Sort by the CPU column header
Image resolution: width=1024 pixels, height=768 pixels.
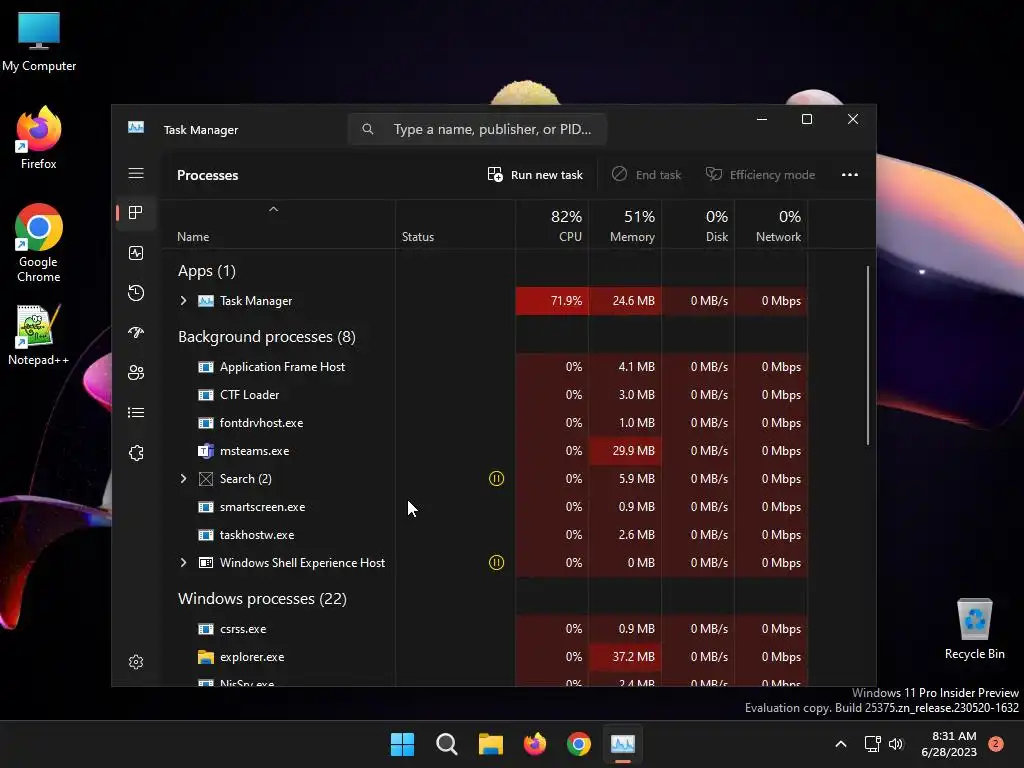click(552, 225)
